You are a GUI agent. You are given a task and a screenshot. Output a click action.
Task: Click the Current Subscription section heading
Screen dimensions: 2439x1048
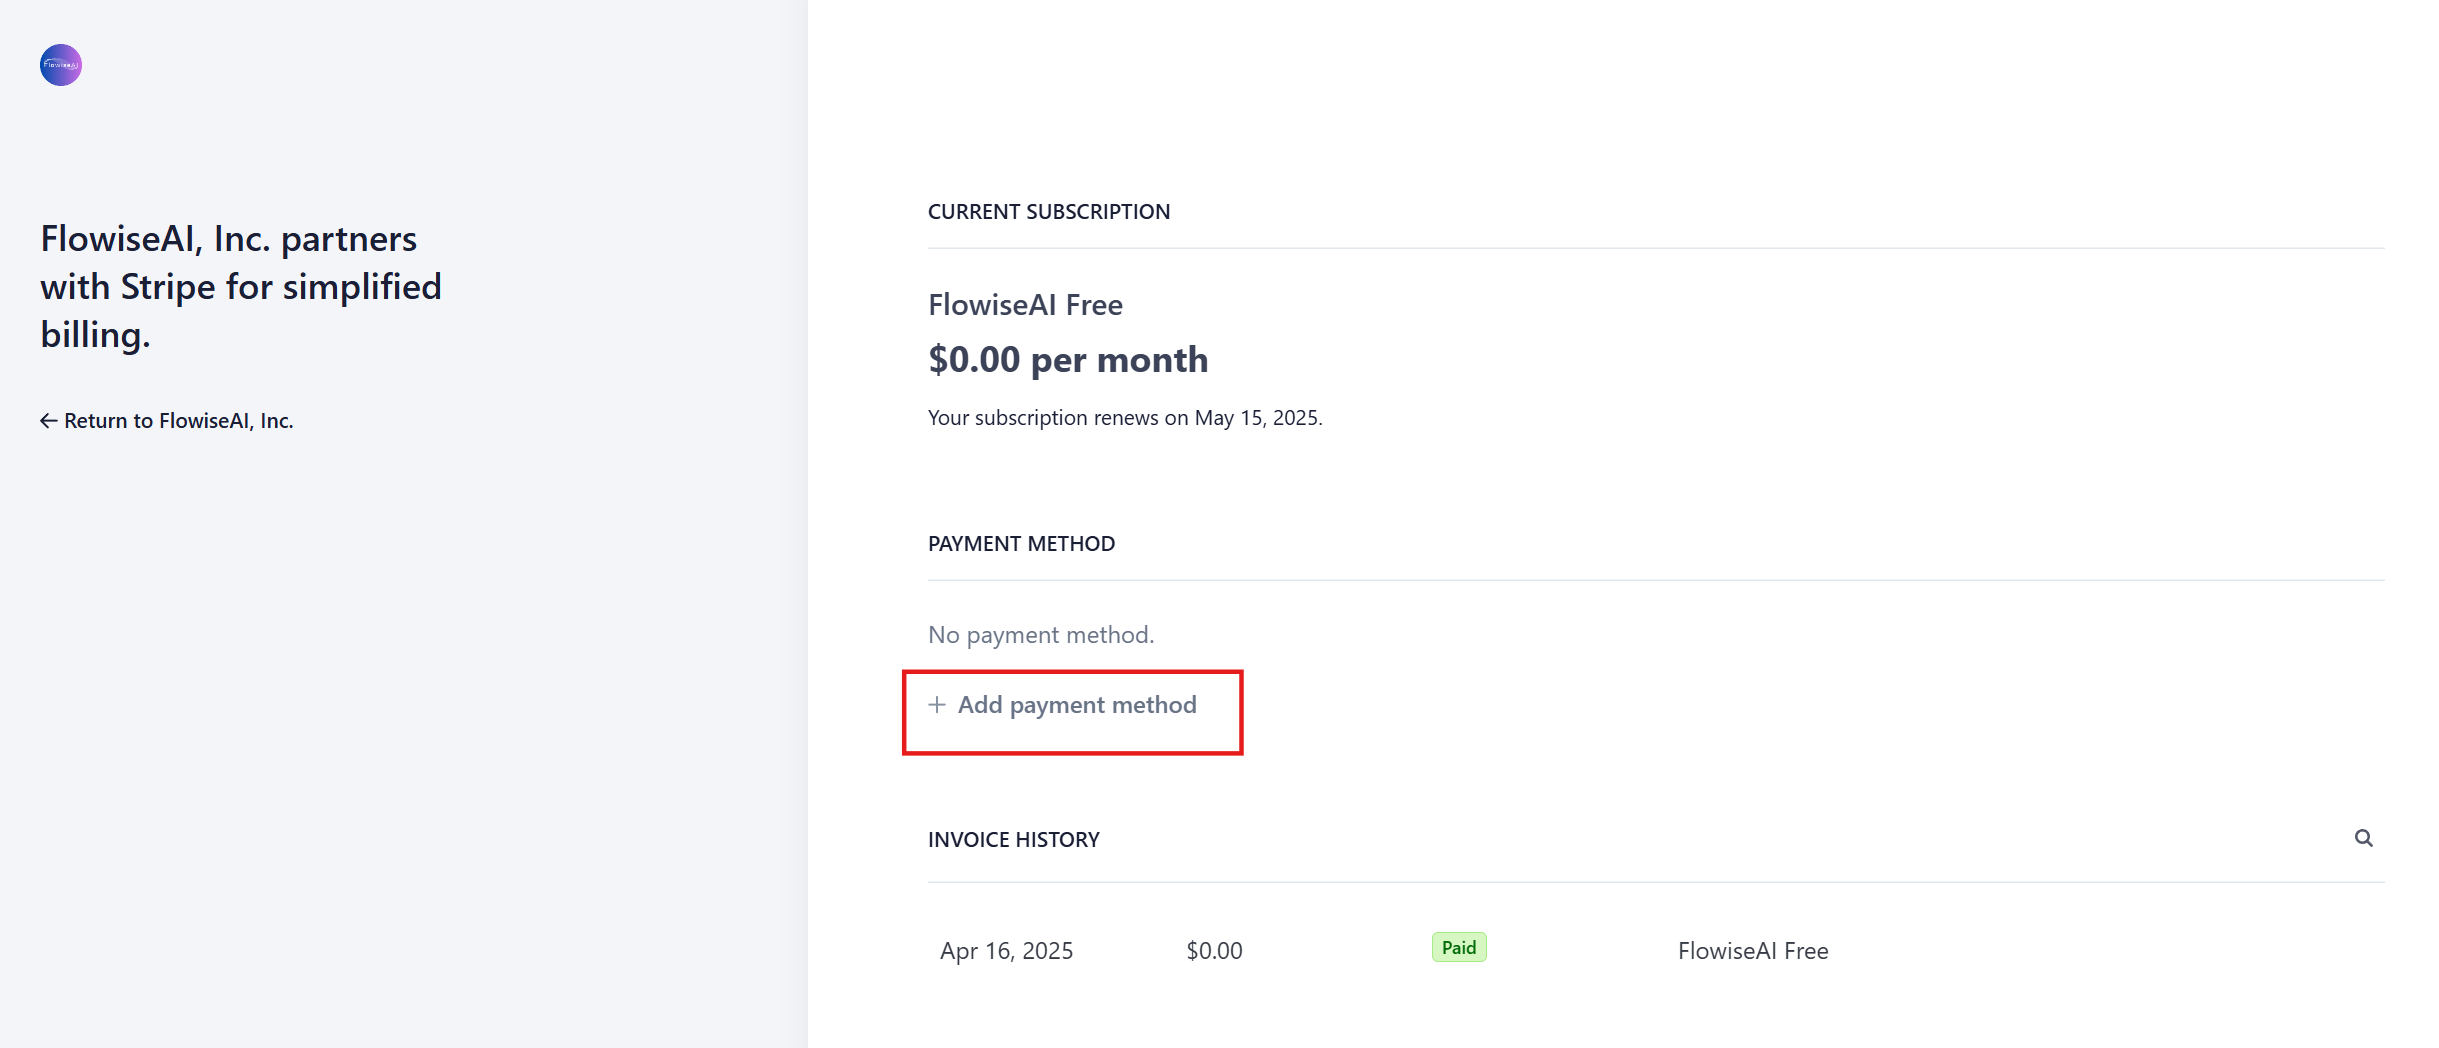click(1048, 212)
